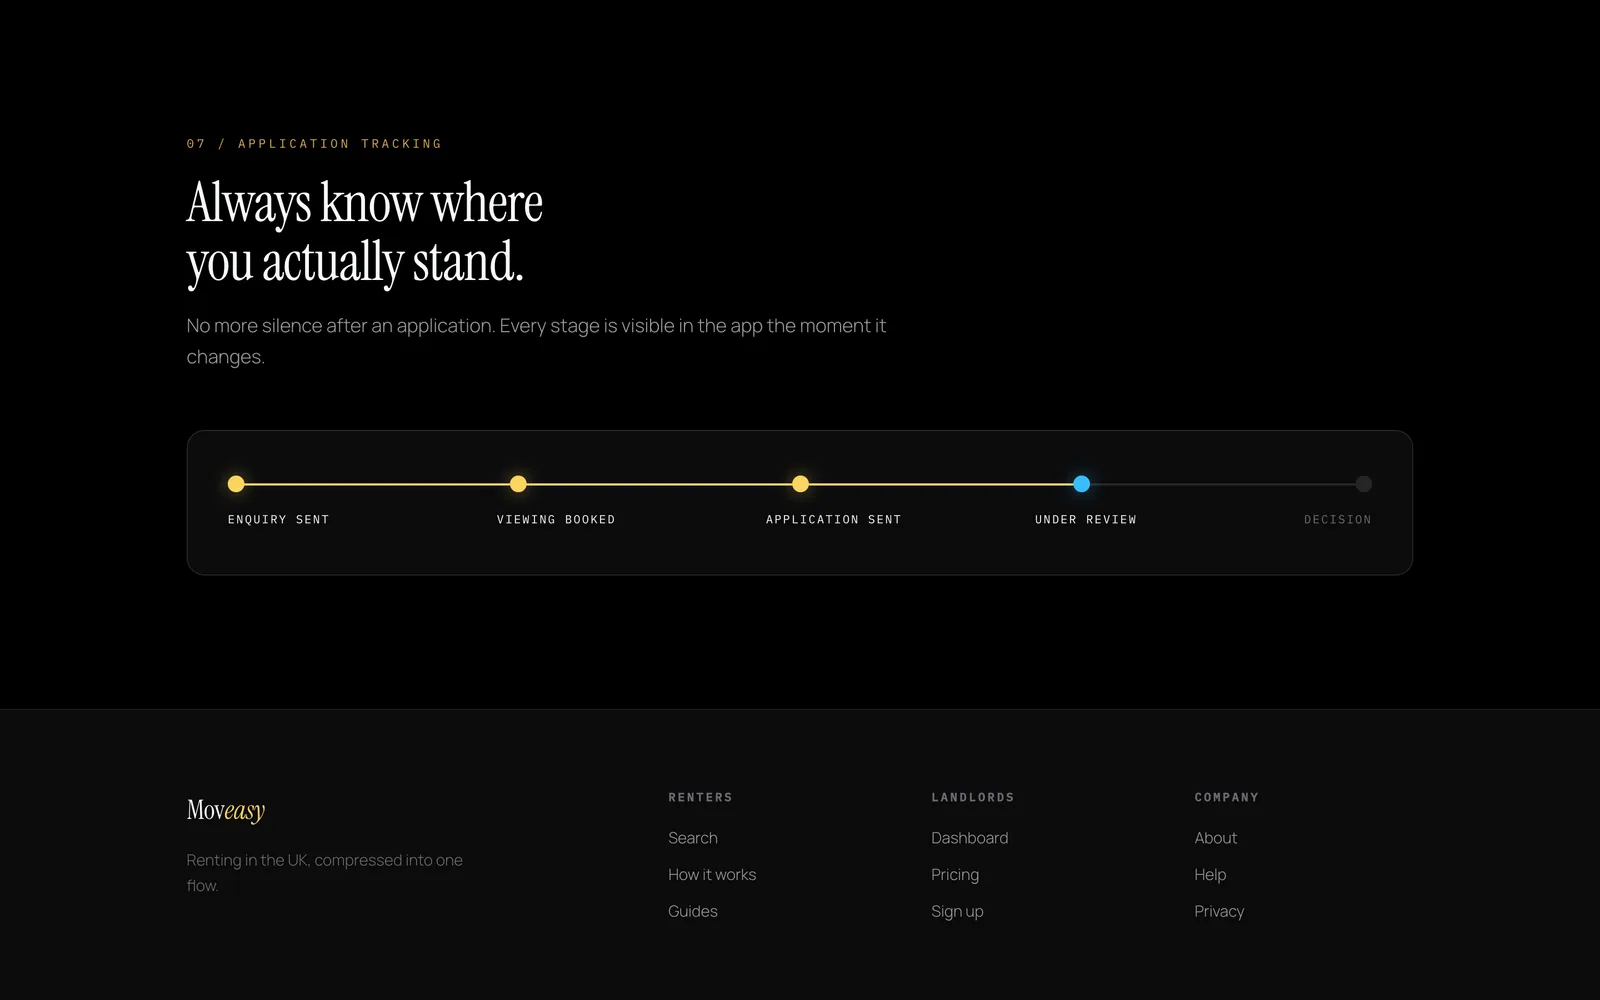
Task: Click the LANDLORDS column heading
Action: [973, 798]
